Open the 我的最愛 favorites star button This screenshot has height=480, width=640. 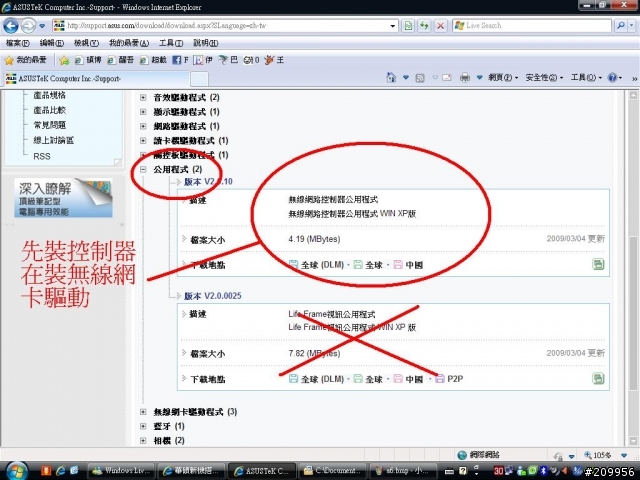pyautogui.click(x=25, y=60)
